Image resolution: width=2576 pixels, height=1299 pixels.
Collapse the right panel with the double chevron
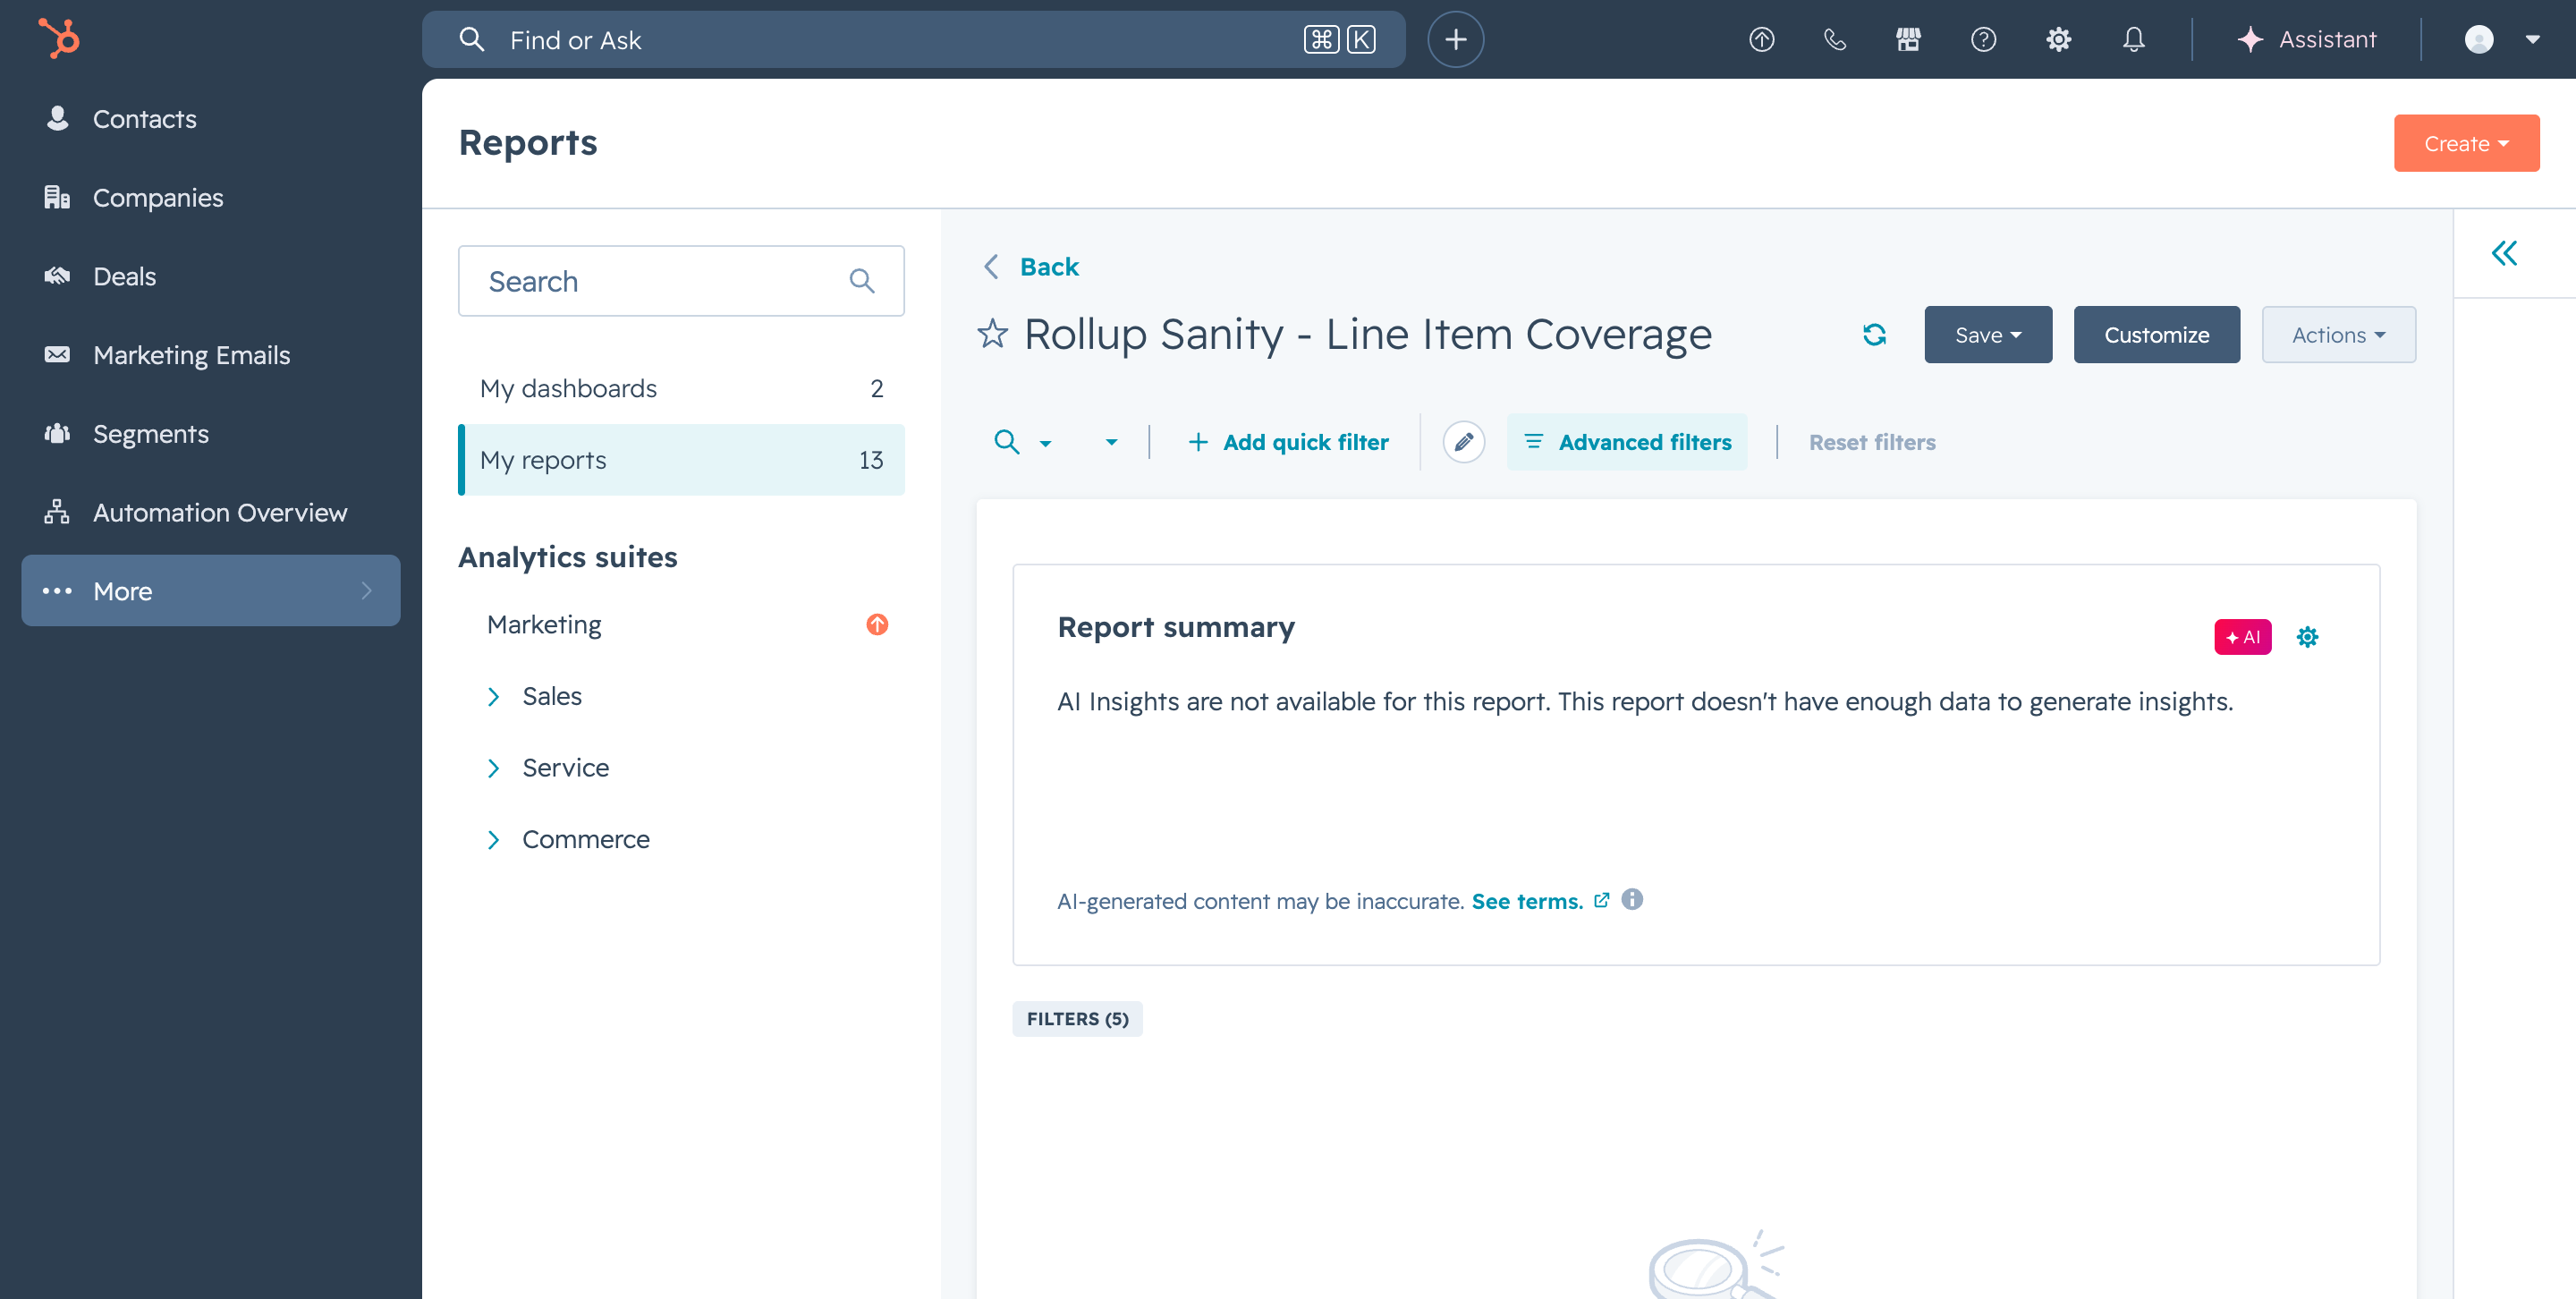(x=2503, y=253)
